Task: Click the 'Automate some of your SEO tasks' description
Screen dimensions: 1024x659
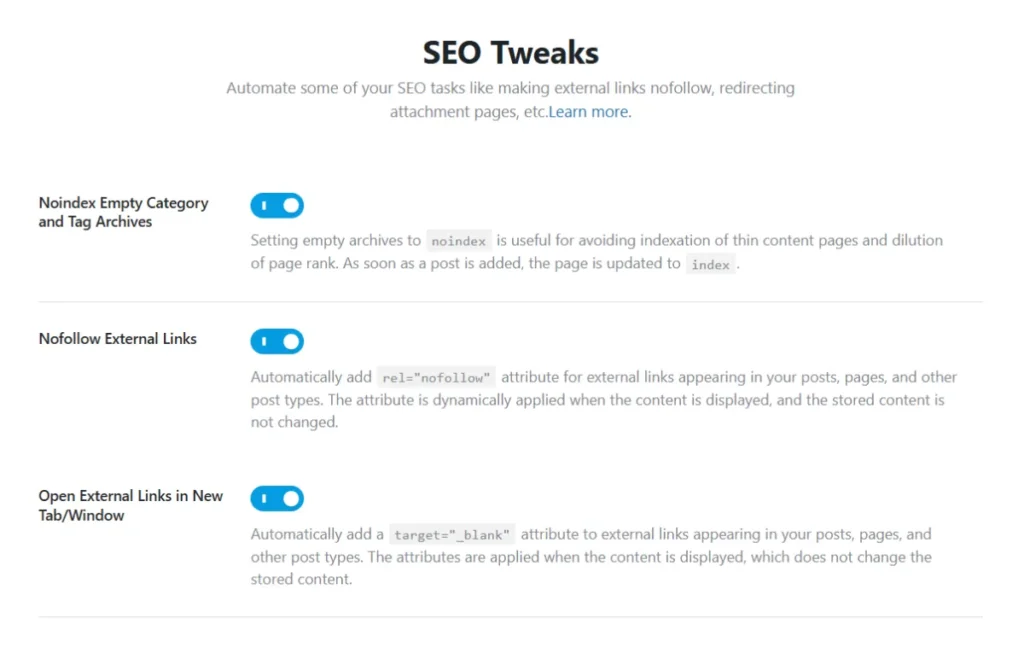Action: click(510, 88)
